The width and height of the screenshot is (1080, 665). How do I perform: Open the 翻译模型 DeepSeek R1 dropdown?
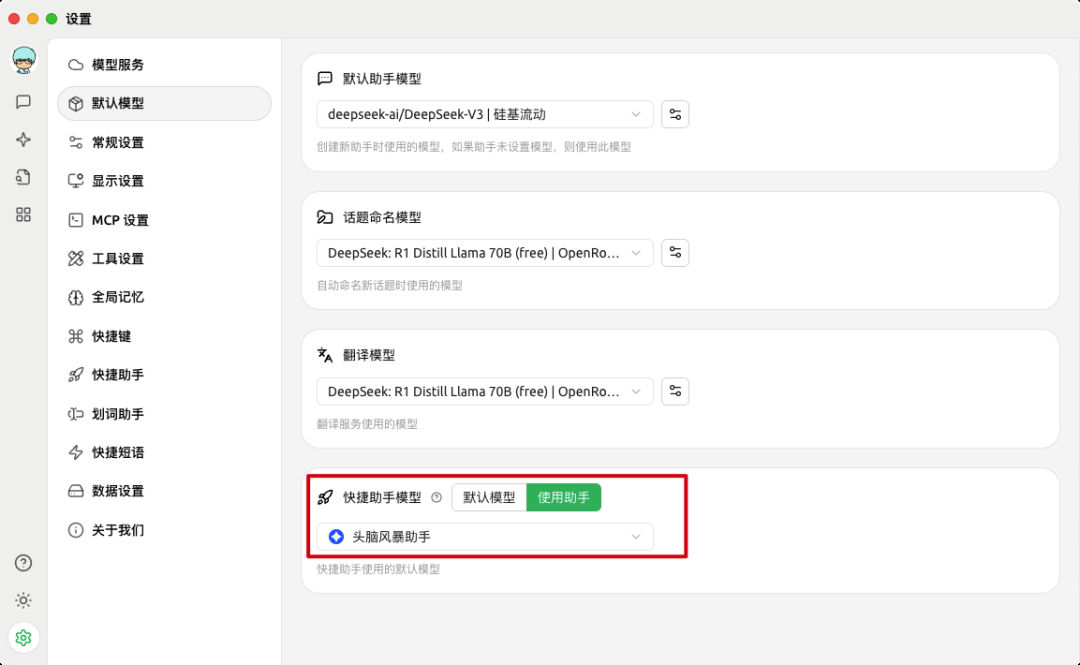coord(485,391)
